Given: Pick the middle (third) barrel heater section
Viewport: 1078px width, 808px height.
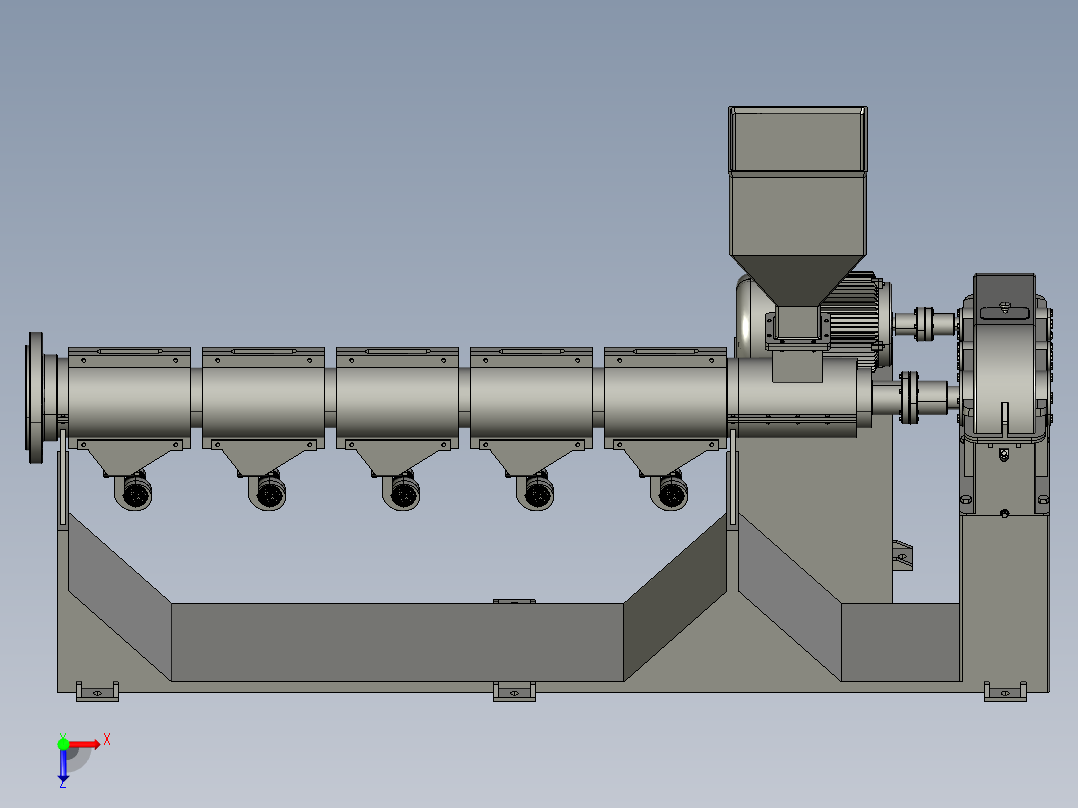Looking at the screenshot, I should pos(397,397).
